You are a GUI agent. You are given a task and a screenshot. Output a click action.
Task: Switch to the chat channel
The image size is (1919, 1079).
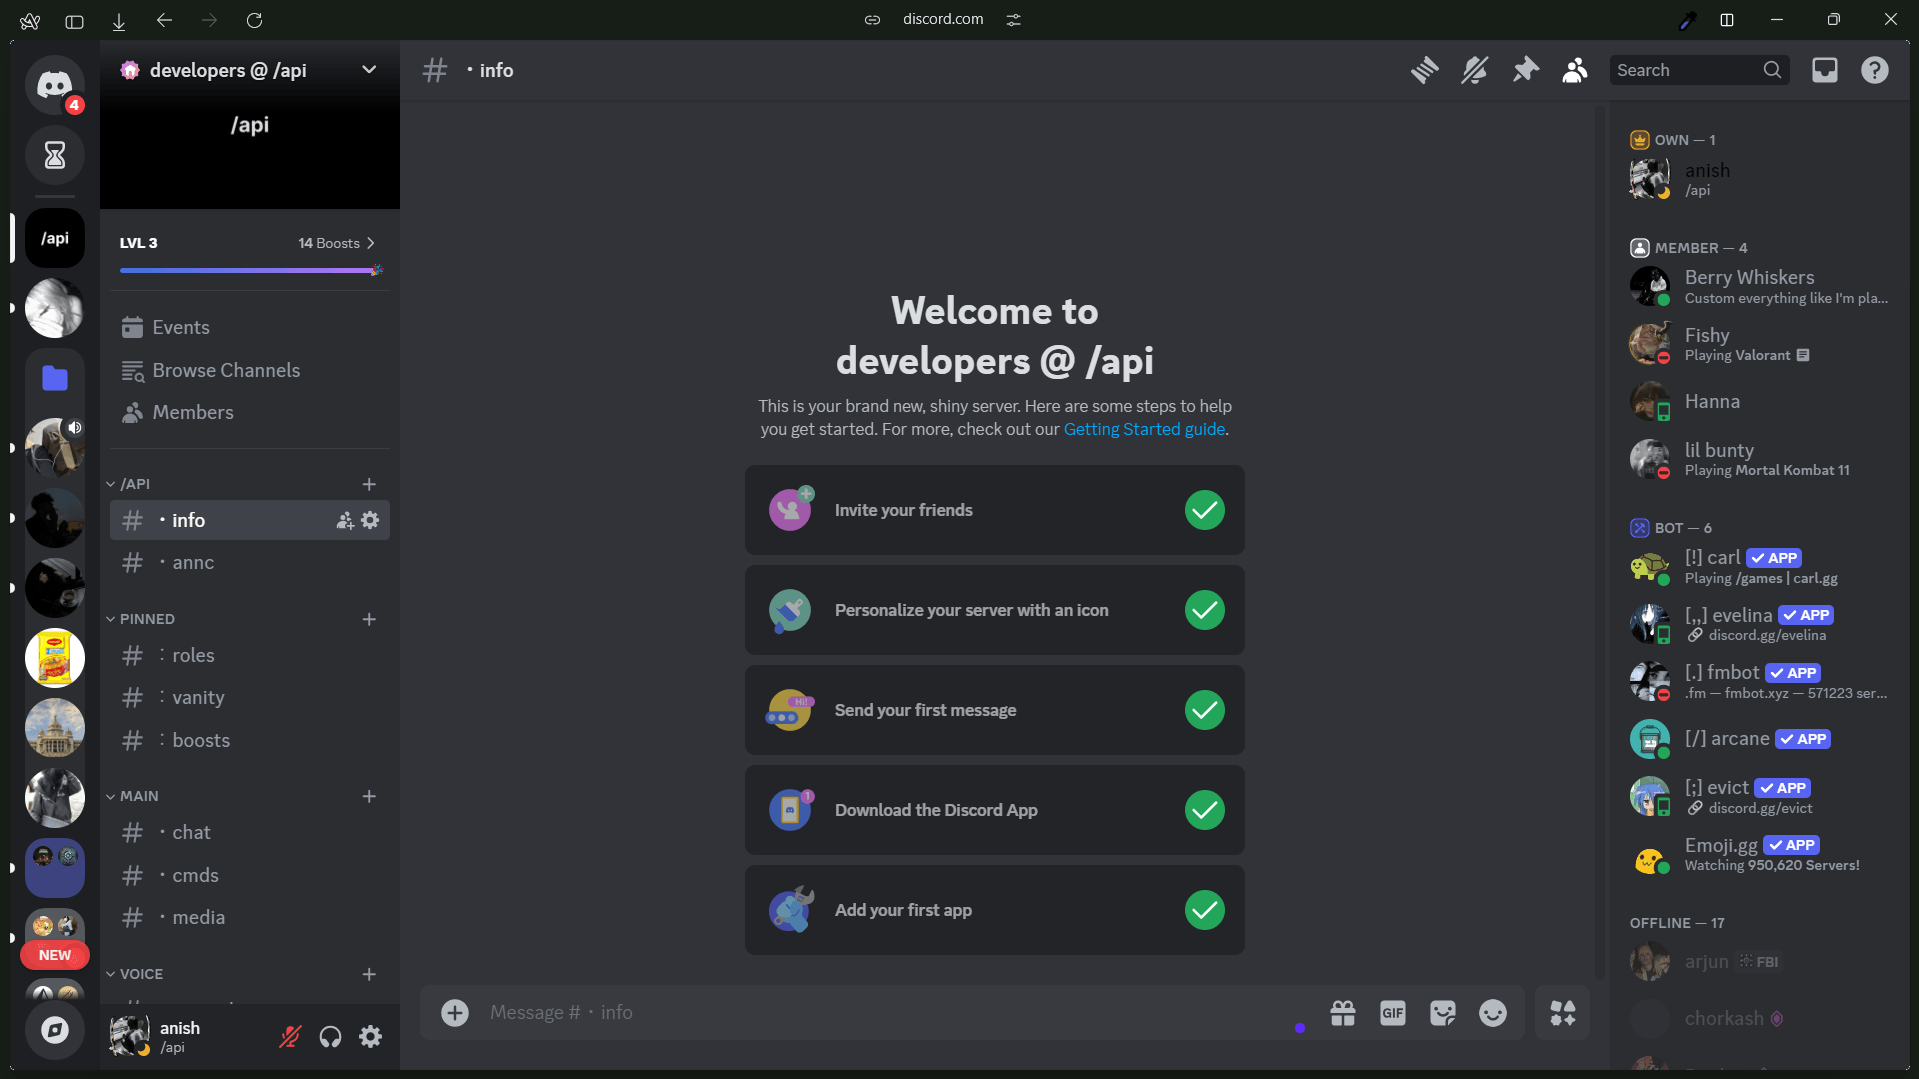pos(250,832)
